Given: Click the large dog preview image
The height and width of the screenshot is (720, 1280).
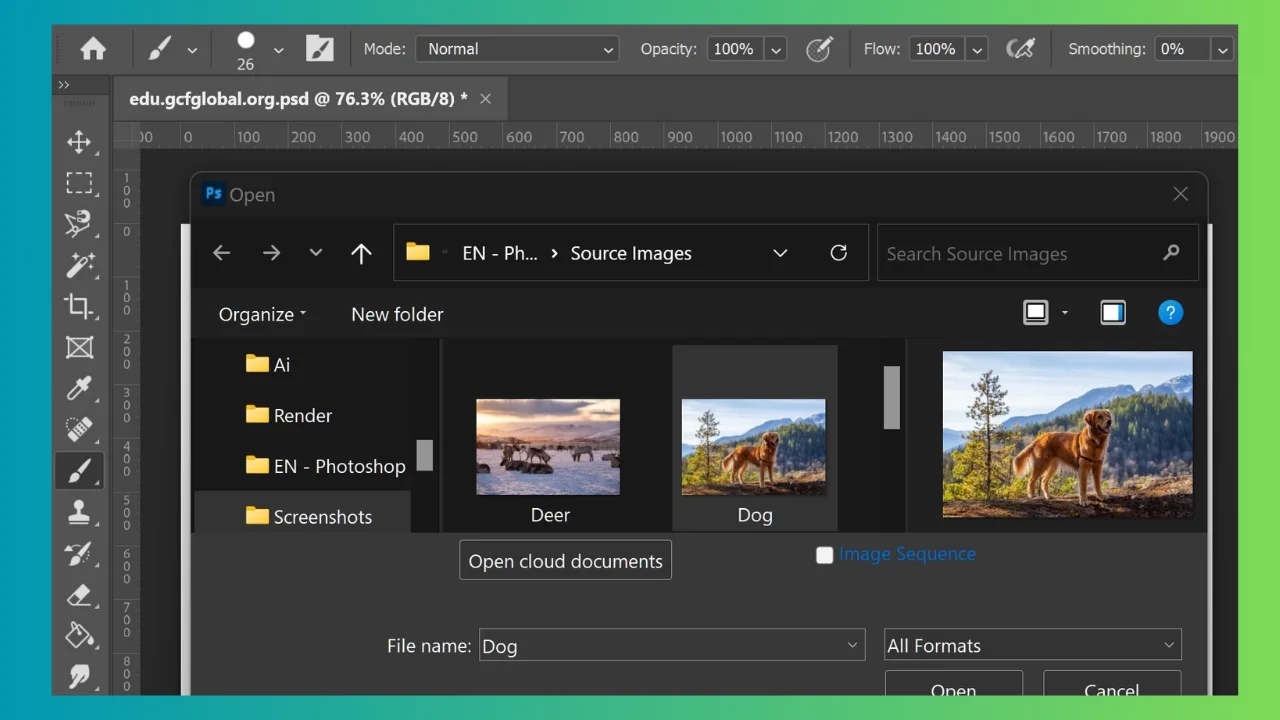Looking at the screenshot, I should [1068, 434].
